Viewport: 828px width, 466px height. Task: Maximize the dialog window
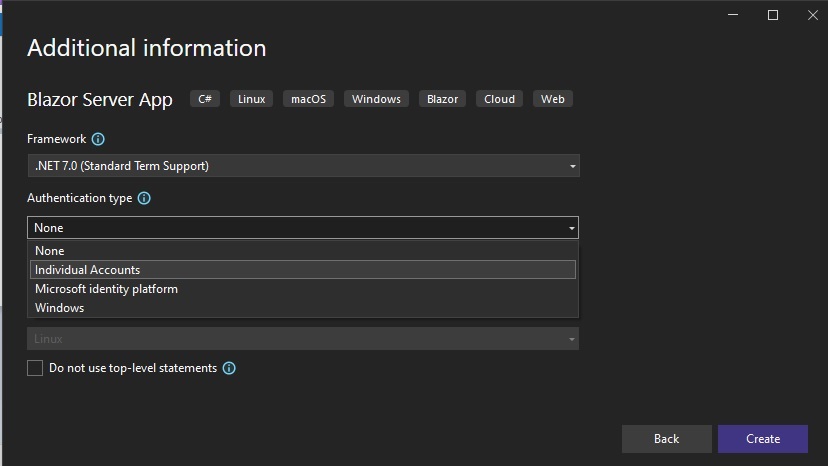(x=773, y=15)
